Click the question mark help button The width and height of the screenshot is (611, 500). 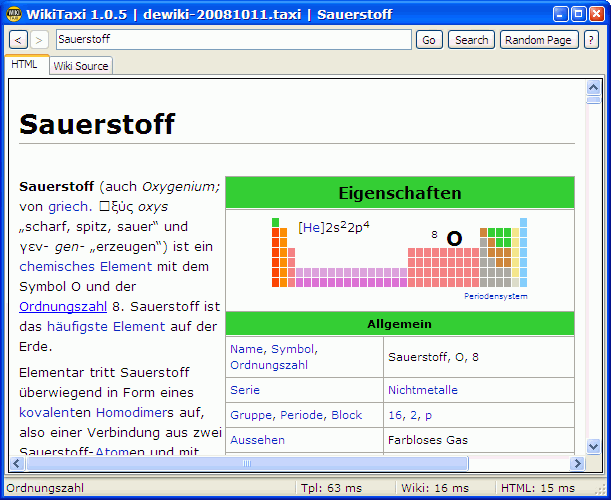[591, 40]
